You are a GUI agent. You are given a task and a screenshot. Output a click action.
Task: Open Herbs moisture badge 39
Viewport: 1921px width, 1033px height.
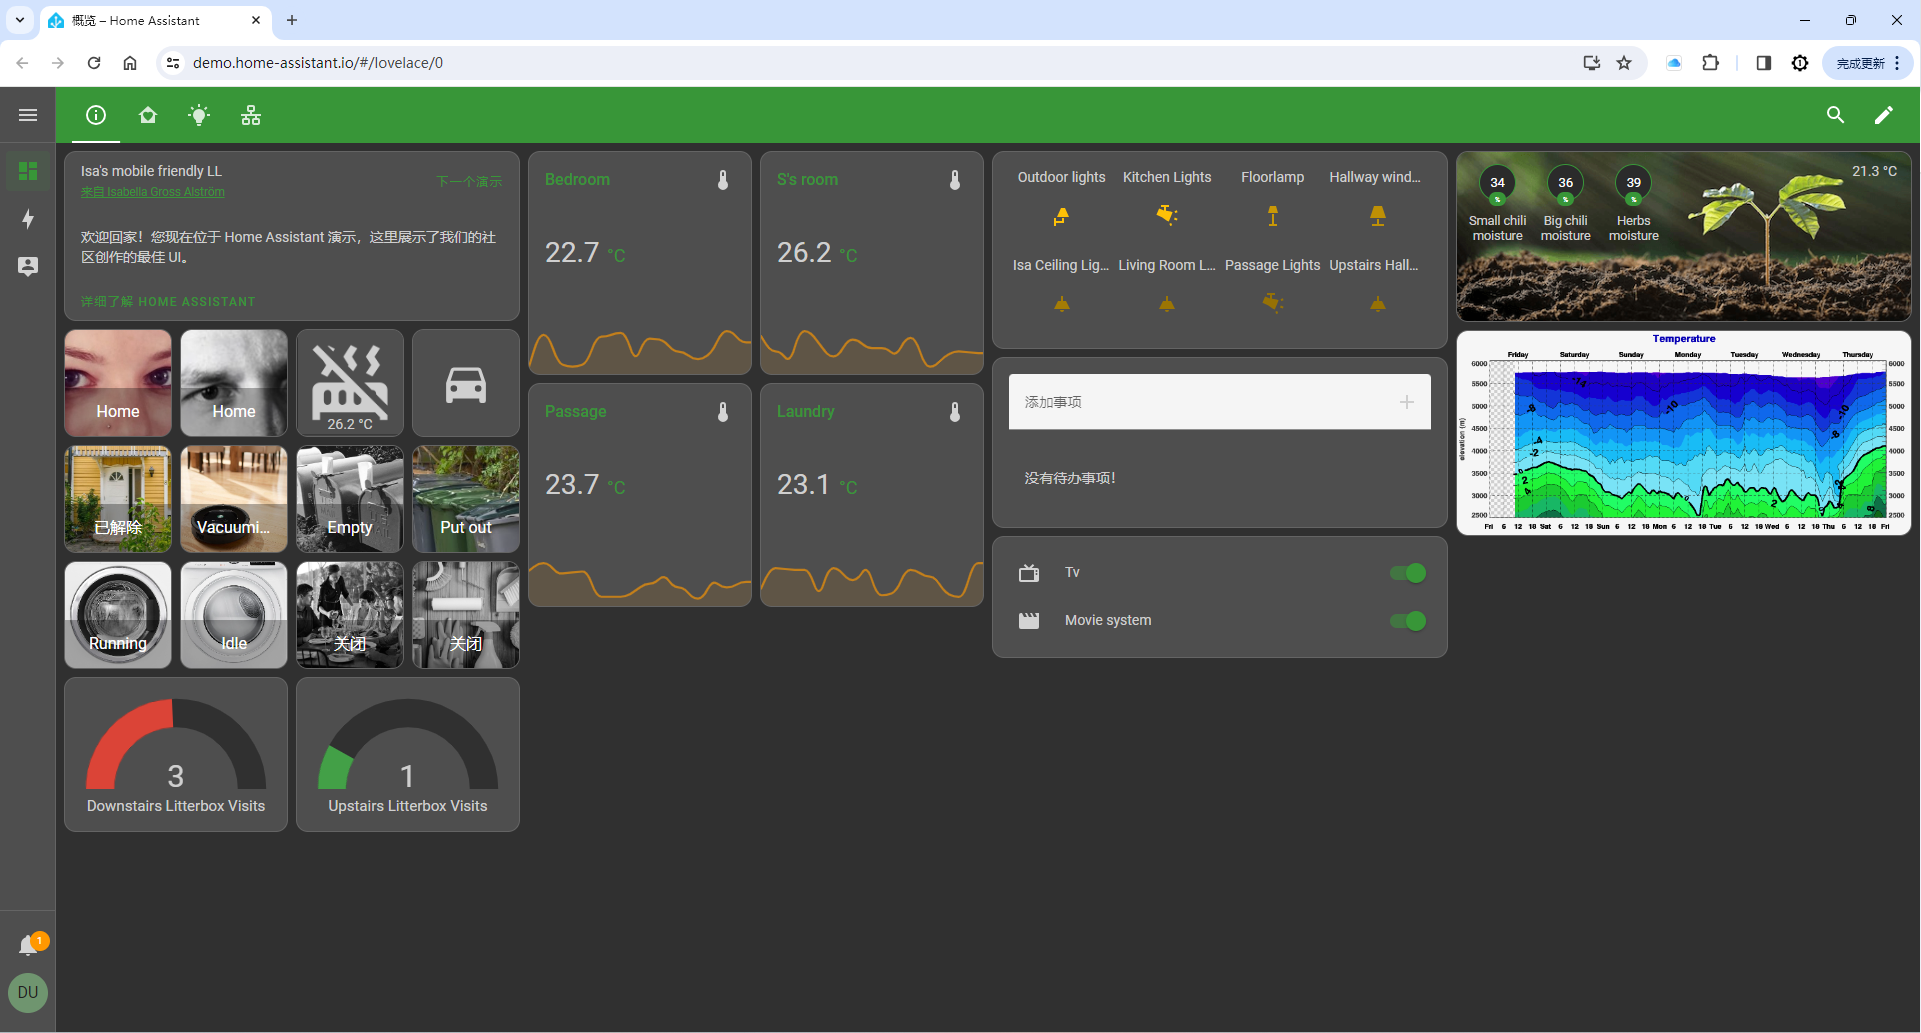[1633, 184]
